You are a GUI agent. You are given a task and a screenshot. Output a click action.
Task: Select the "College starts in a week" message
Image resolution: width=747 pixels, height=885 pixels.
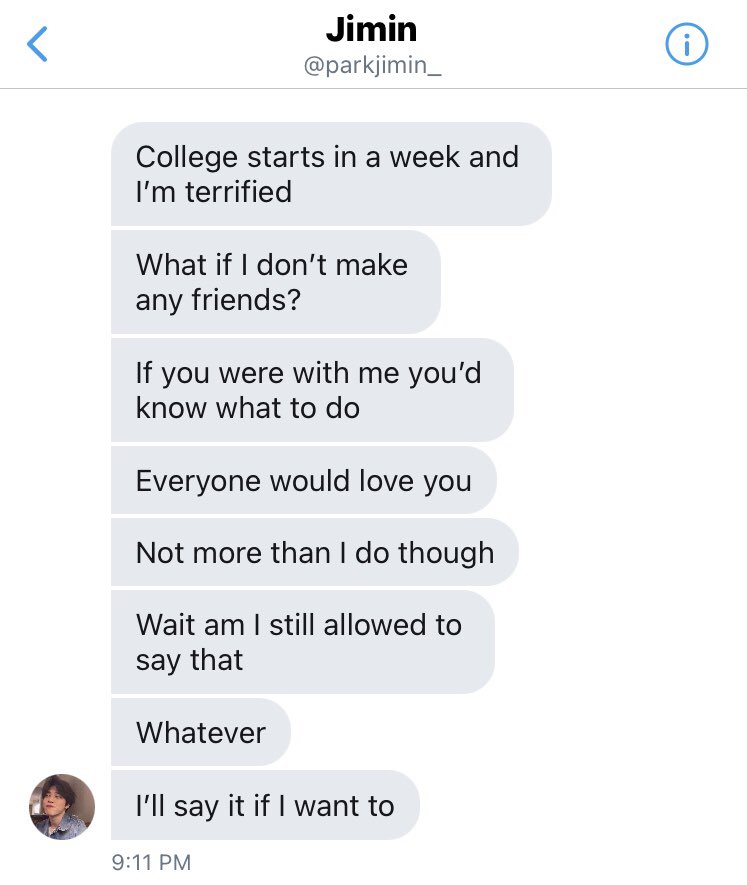[x=330, y=174]
